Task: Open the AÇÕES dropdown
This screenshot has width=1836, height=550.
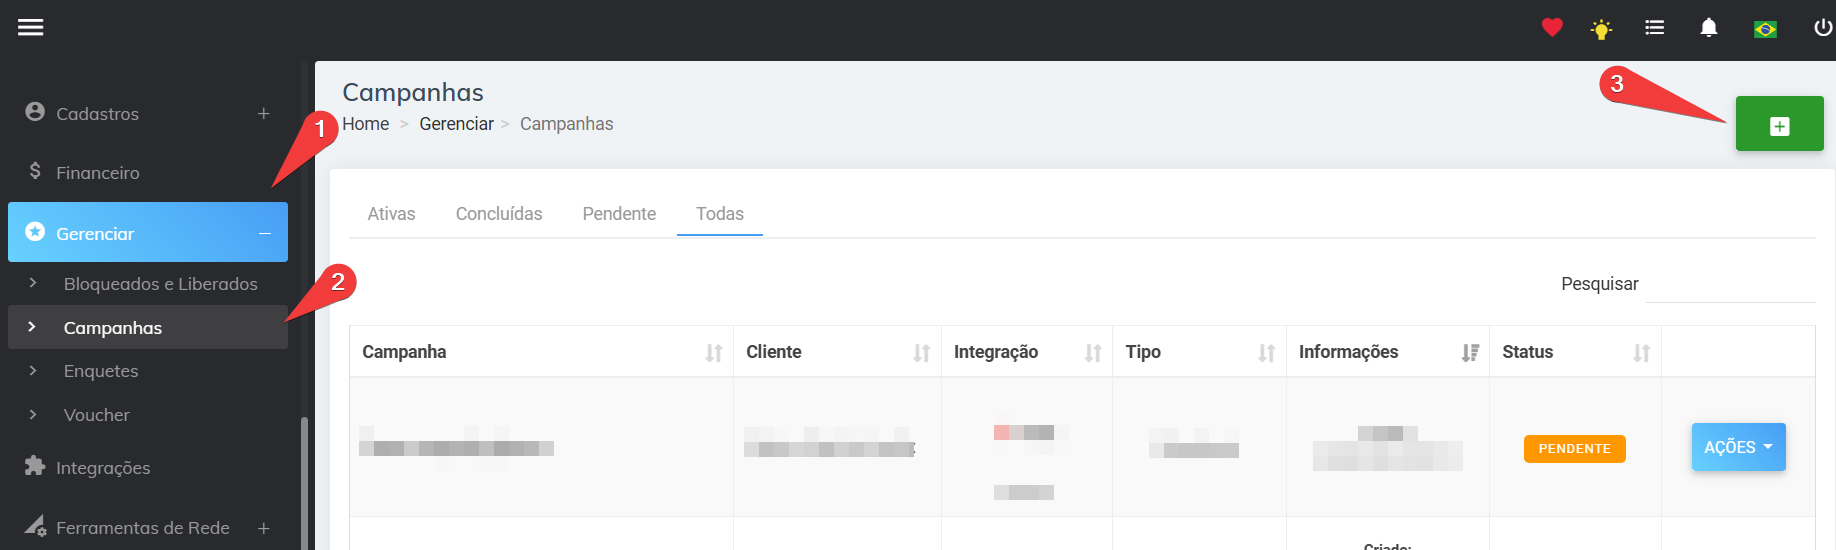Action: coord(1738,448)
